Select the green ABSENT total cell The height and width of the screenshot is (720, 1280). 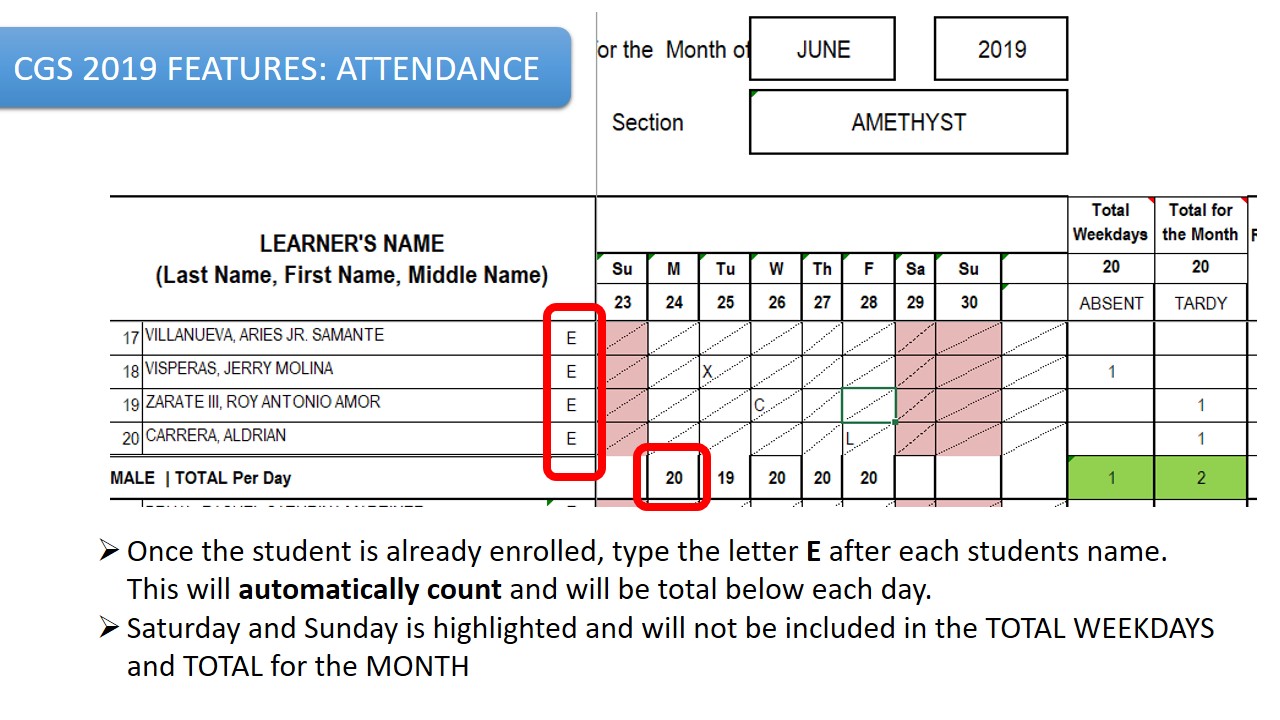[x=1111, y=478]
